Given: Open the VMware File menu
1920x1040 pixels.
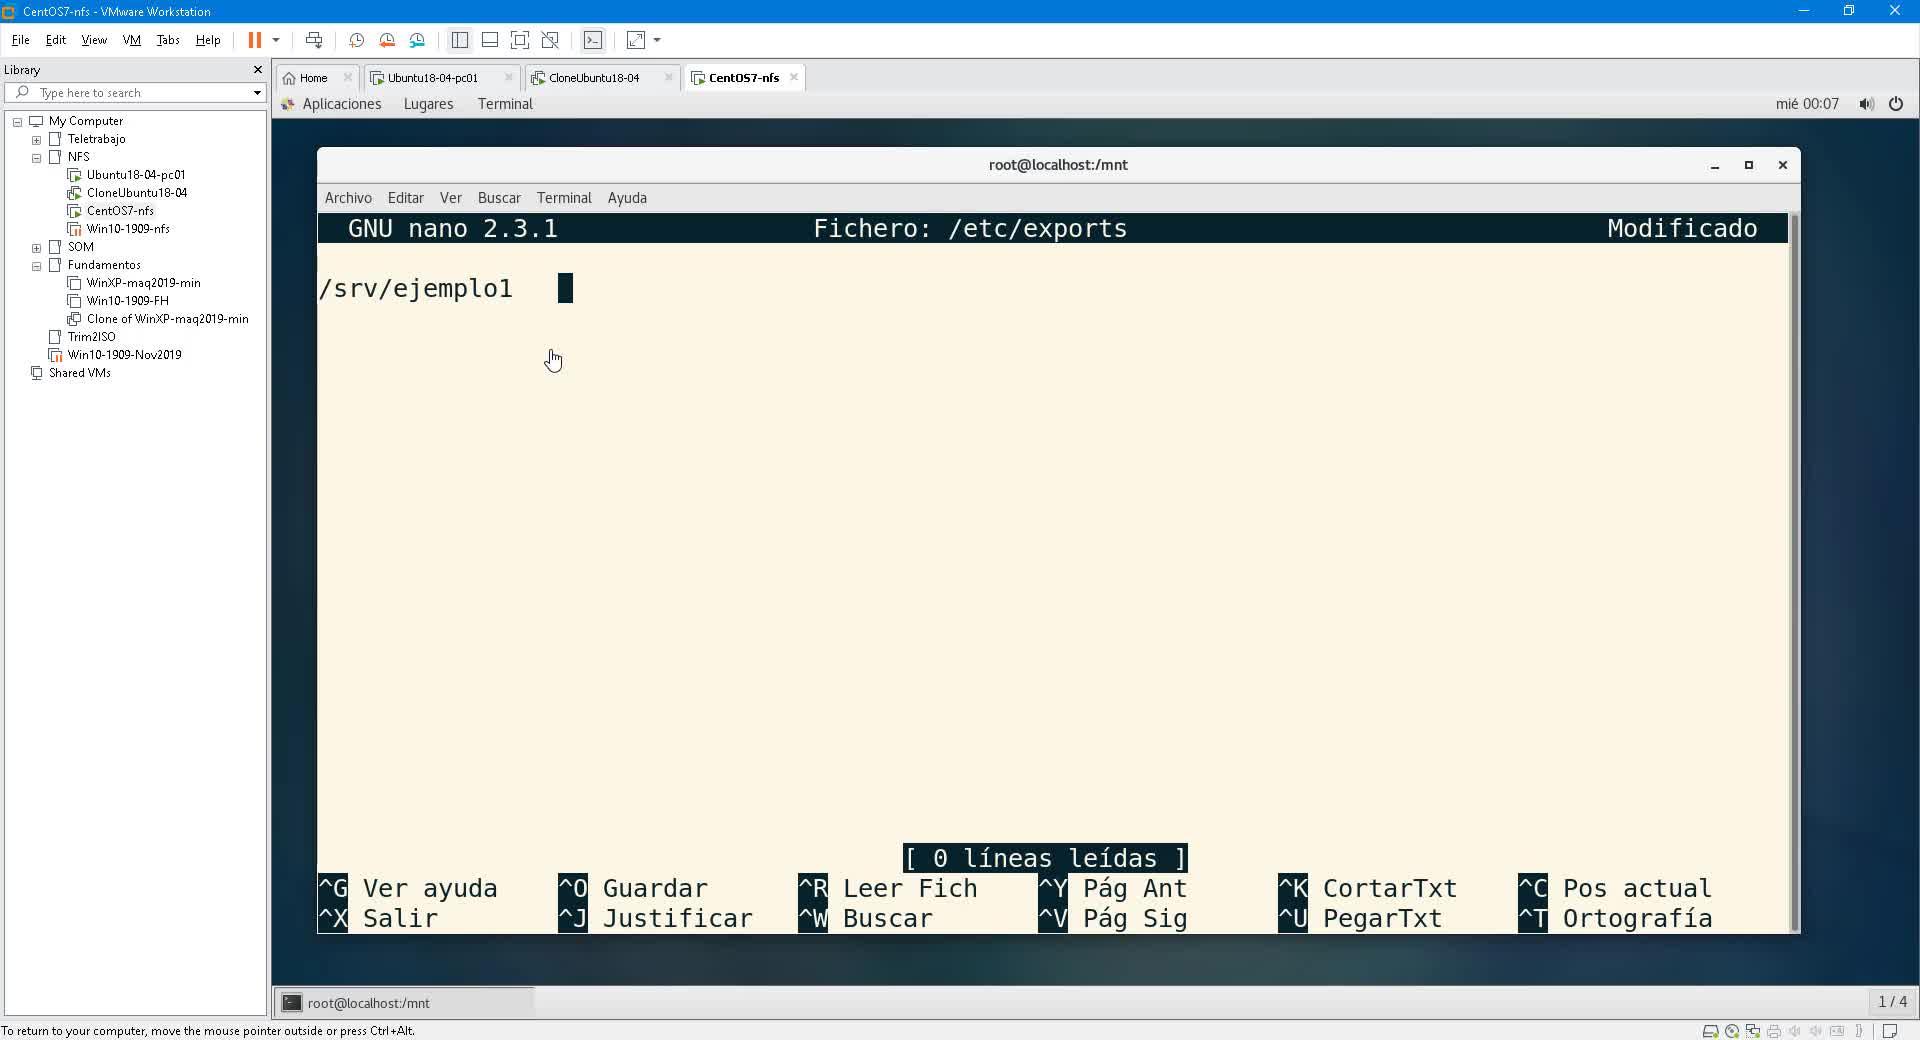Looking at the screenshot, I should (20, 40).
